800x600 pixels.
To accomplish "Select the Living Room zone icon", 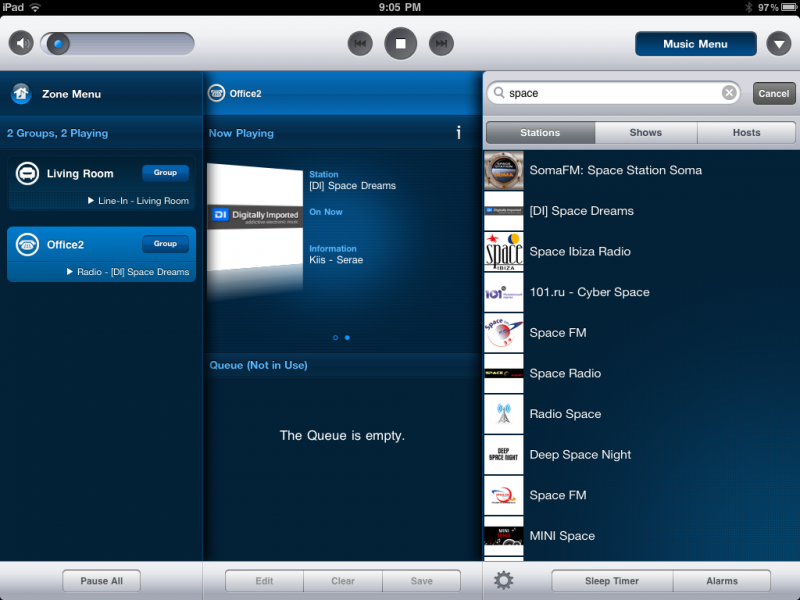I will (x=27, y=173).
